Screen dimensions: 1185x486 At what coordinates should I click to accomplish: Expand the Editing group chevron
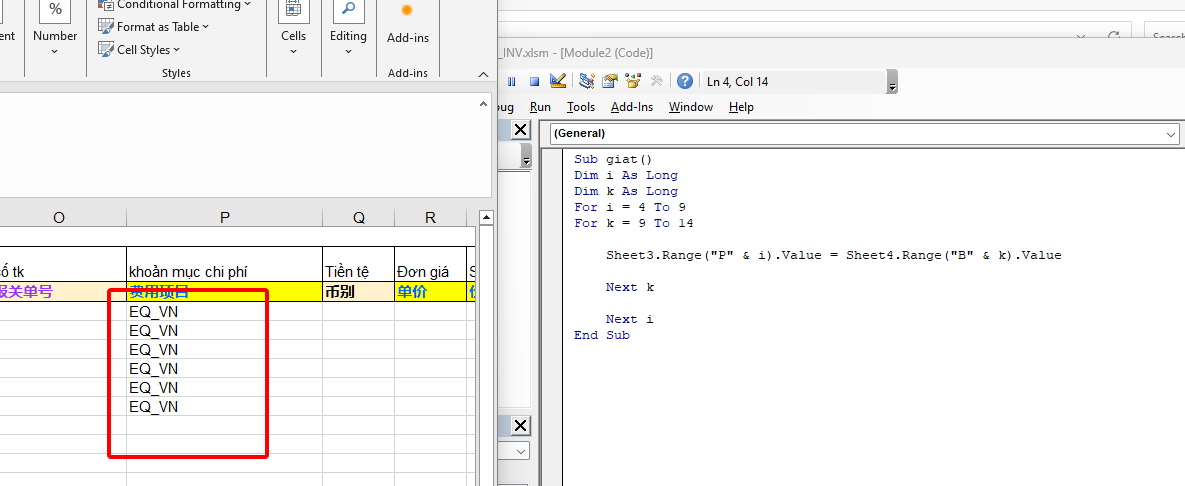[348, 51]
